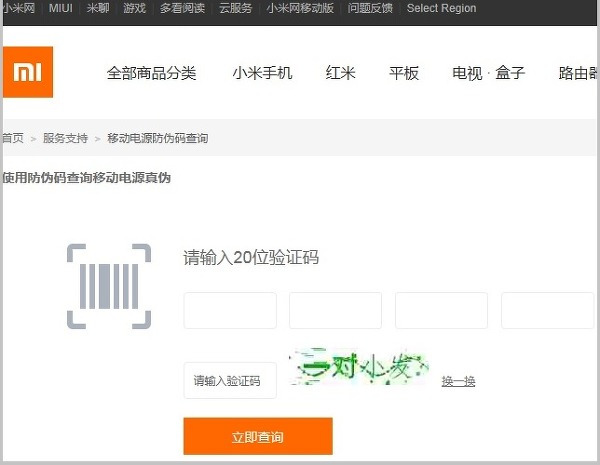Select the 电视 navigation item

(x=467, y=73)
